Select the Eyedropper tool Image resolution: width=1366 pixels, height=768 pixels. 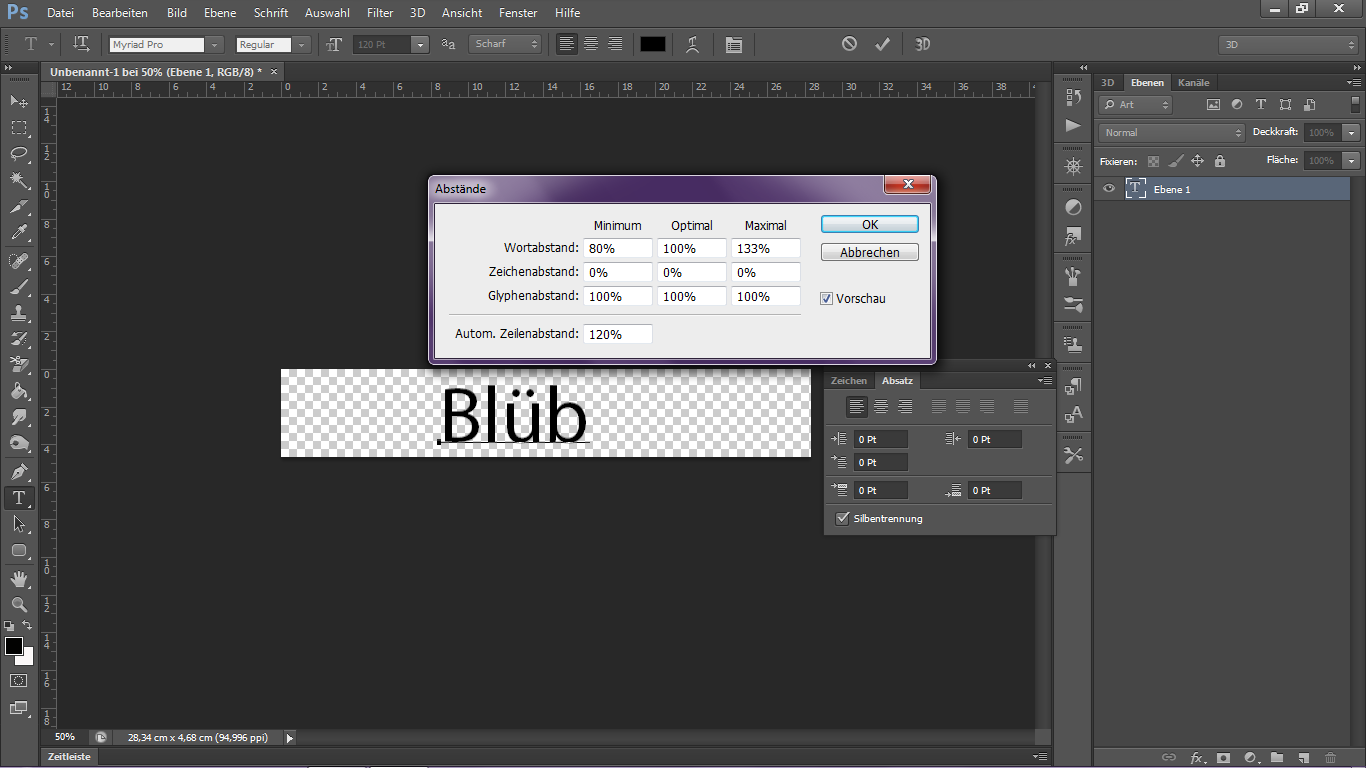[19, 233]
